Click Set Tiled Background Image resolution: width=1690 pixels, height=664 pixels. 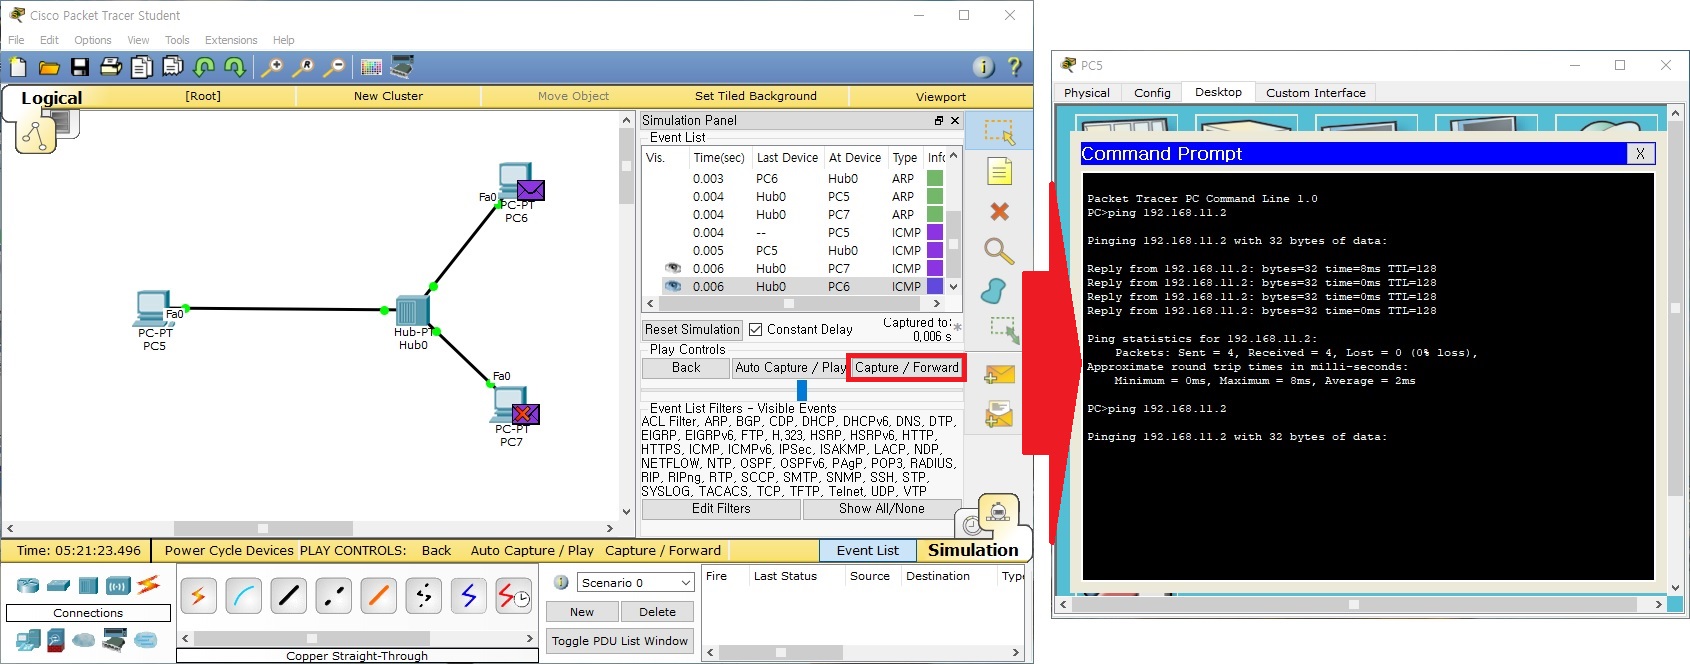(756, 96)
